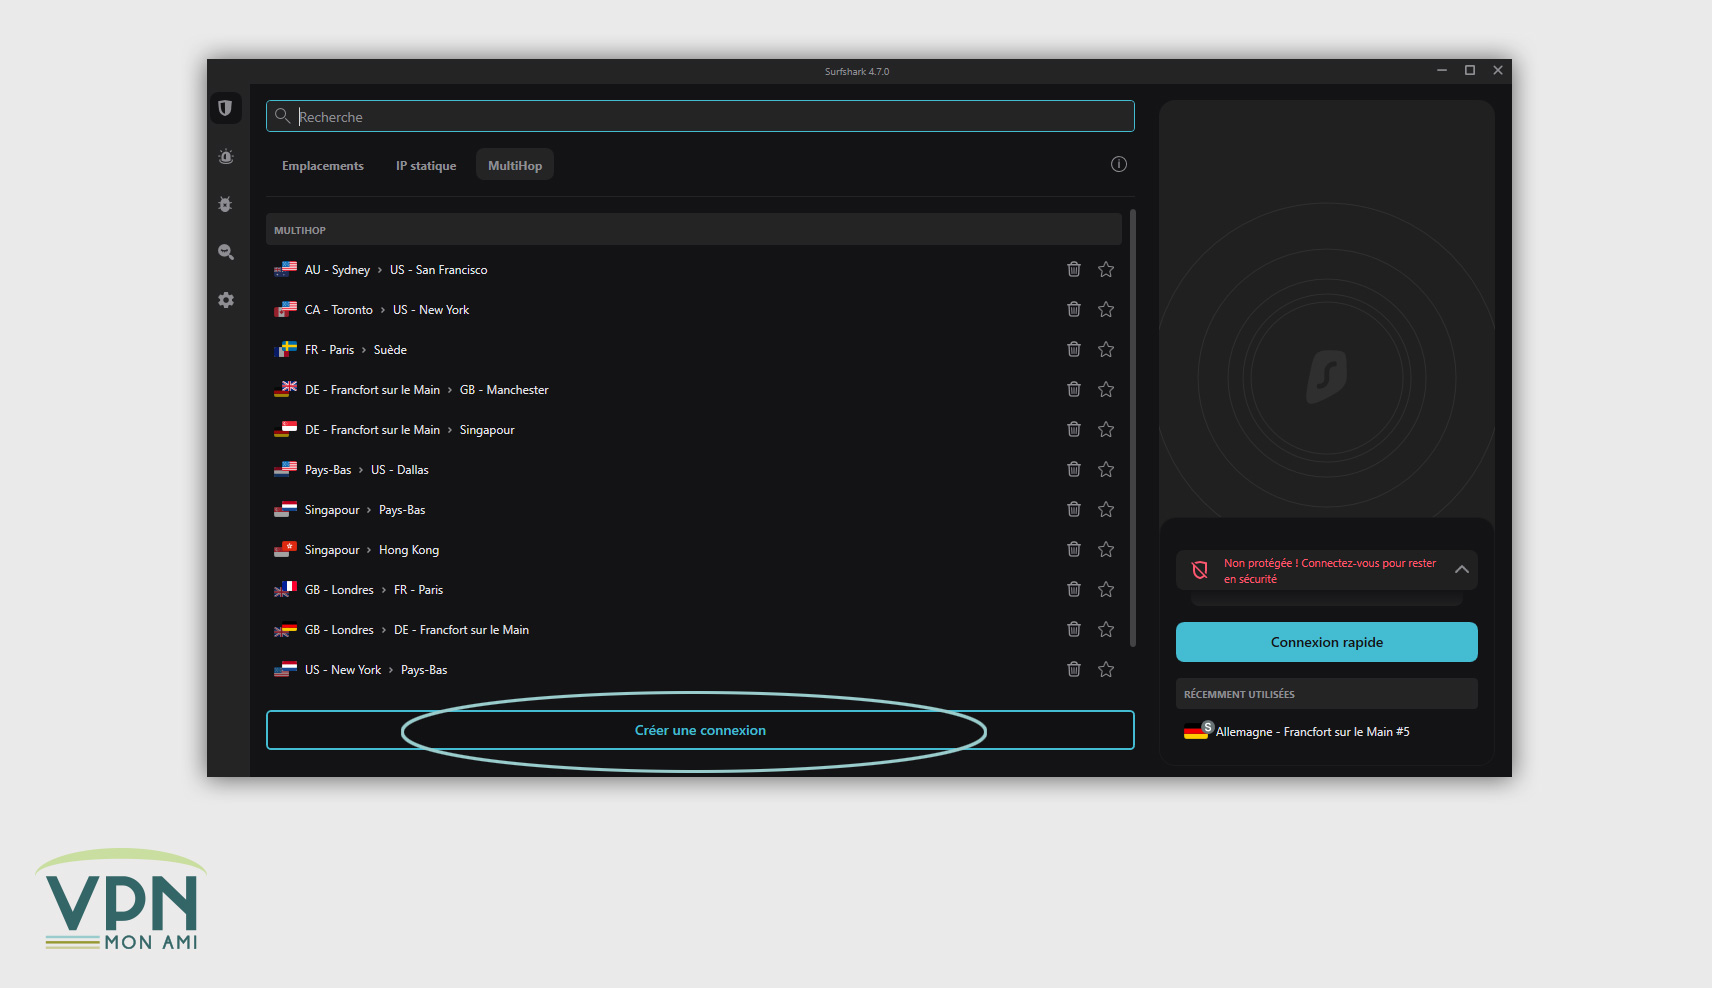Select the Singapour to Hong Kong row

click(694, 549)
